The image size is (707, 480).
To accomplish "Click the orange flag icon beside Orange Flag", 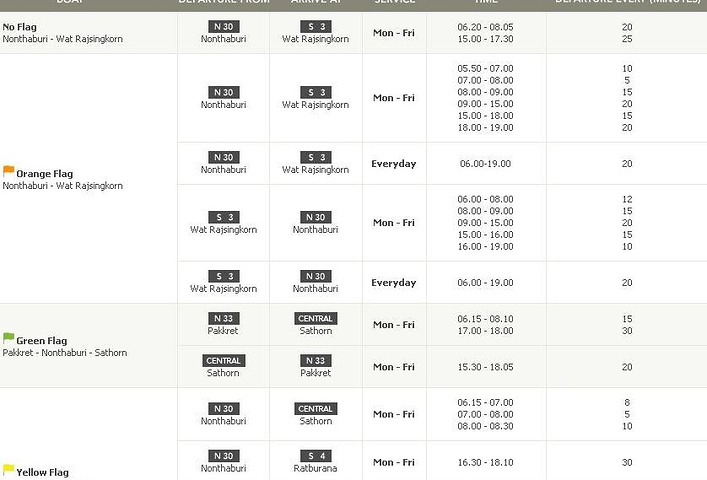I will click(8, 172).
